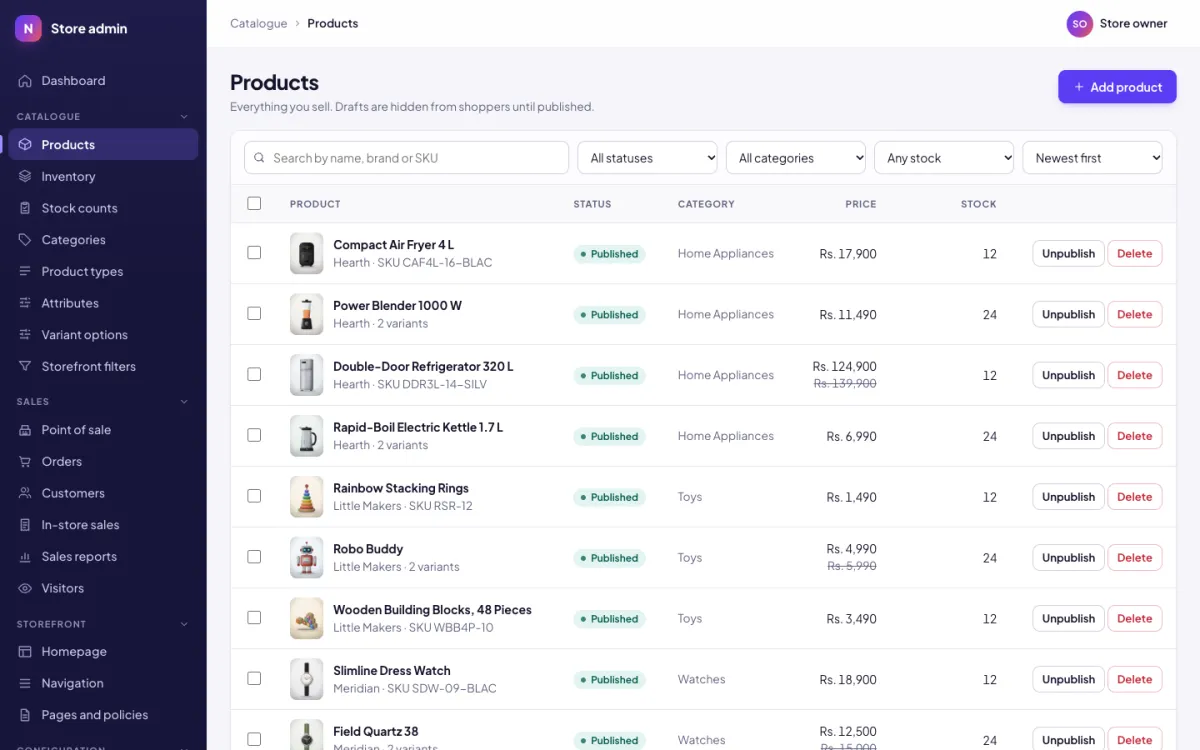The image size is (1200, 750).
Task: Open the All statuses filter dropdown
Action: (647, 158)
